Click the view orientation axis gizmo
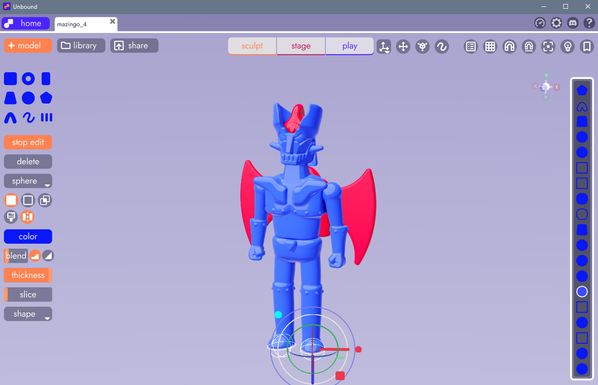The width and height of the screenshot is (598, 385). pyautogui.click(x=546, y=87)
